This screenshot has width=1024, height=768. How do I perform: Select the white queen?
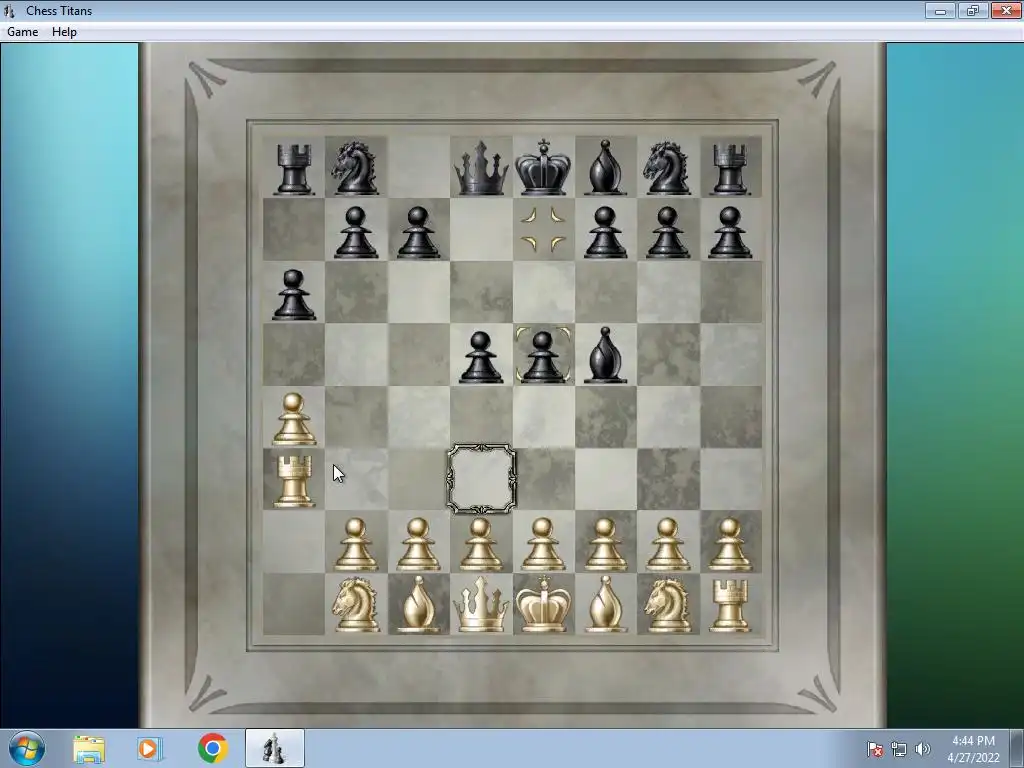[x=481, y=604]
